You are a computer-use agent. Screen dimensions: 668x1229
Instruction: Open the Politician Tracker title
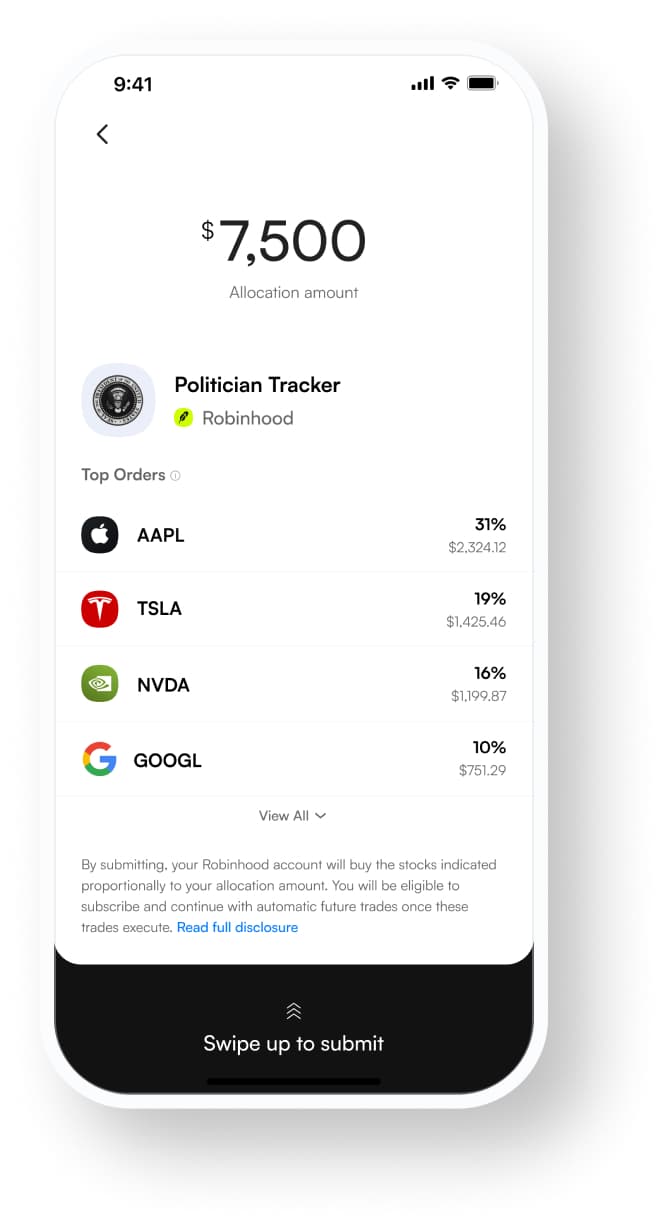257,385
